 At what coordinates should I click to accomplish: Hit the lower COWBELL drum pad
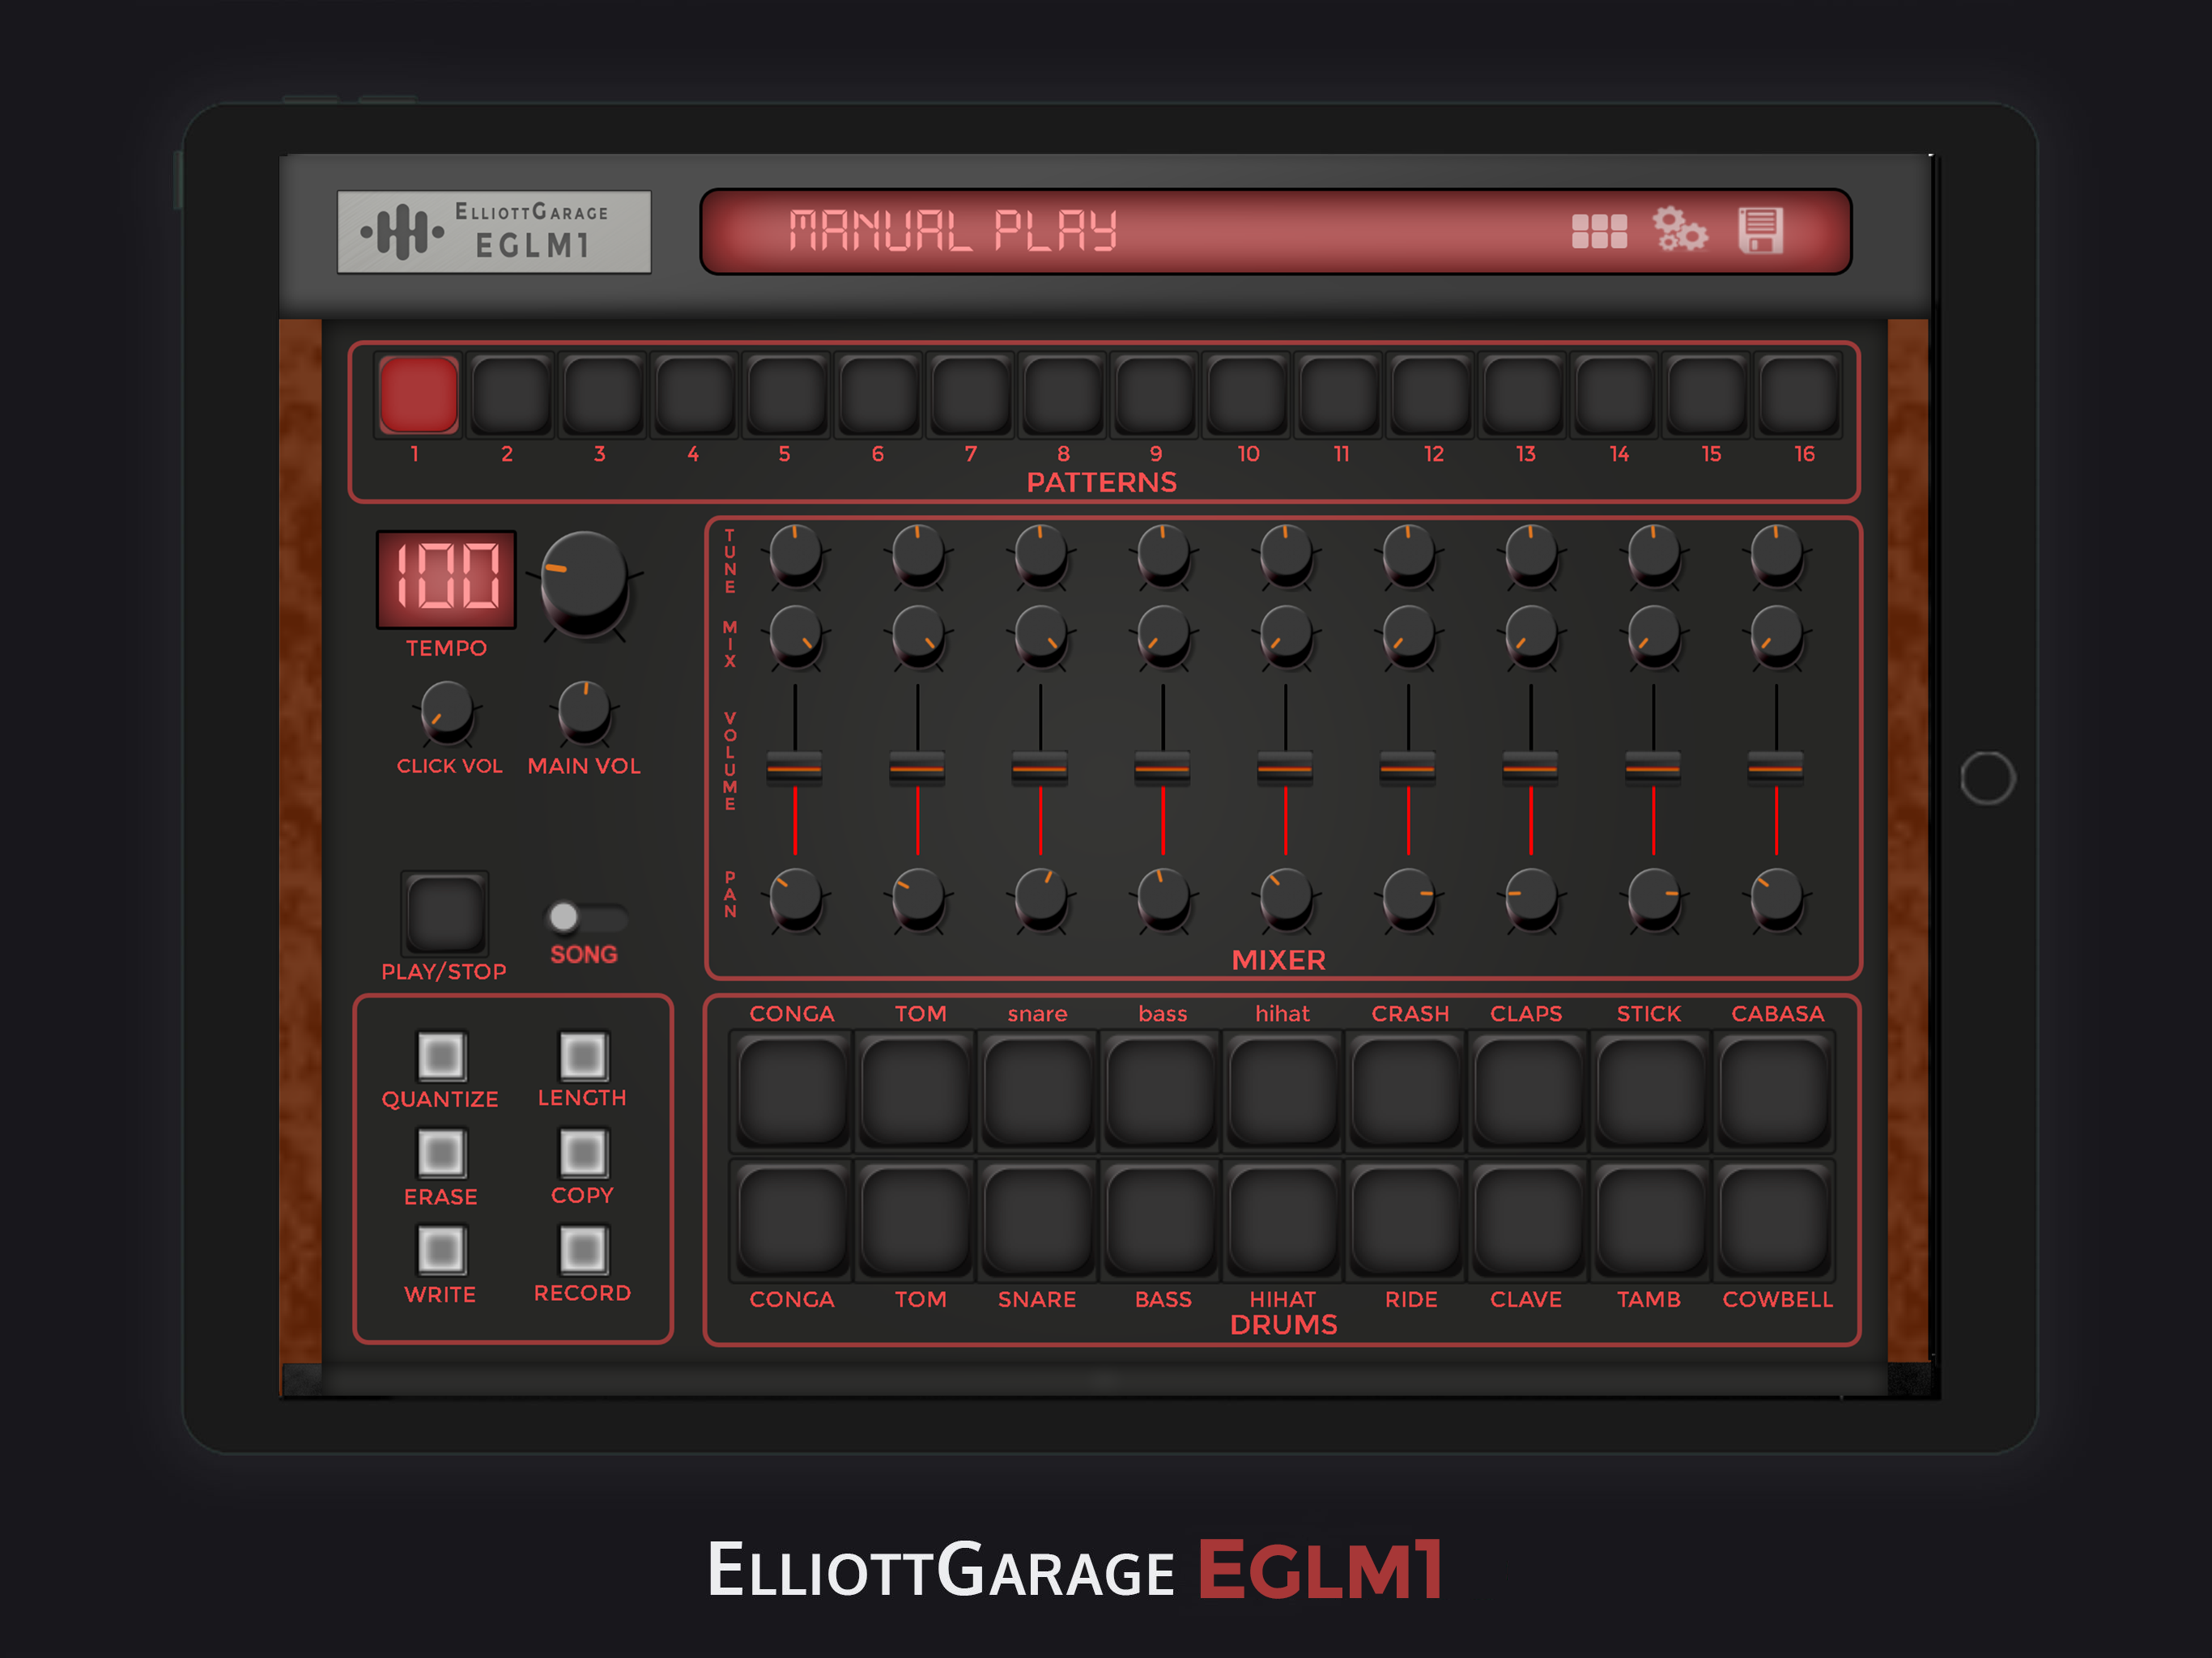[1775, 1221]
